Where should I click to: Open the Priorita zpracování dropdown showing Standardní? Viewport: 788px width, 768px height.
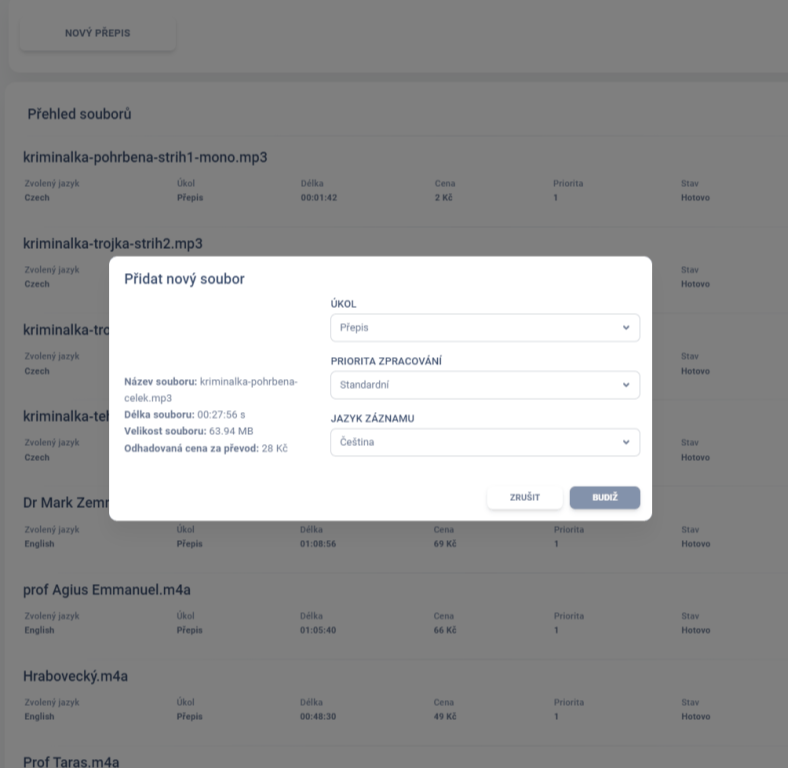pos(484,385)
